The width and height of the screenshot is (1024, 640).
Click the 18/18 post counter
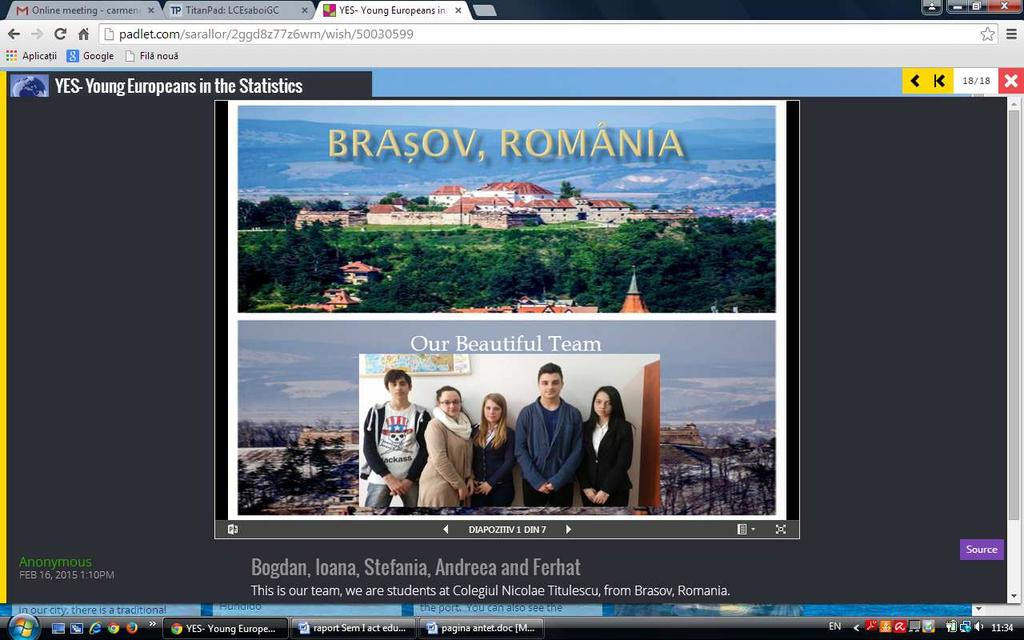coord(976,81)
